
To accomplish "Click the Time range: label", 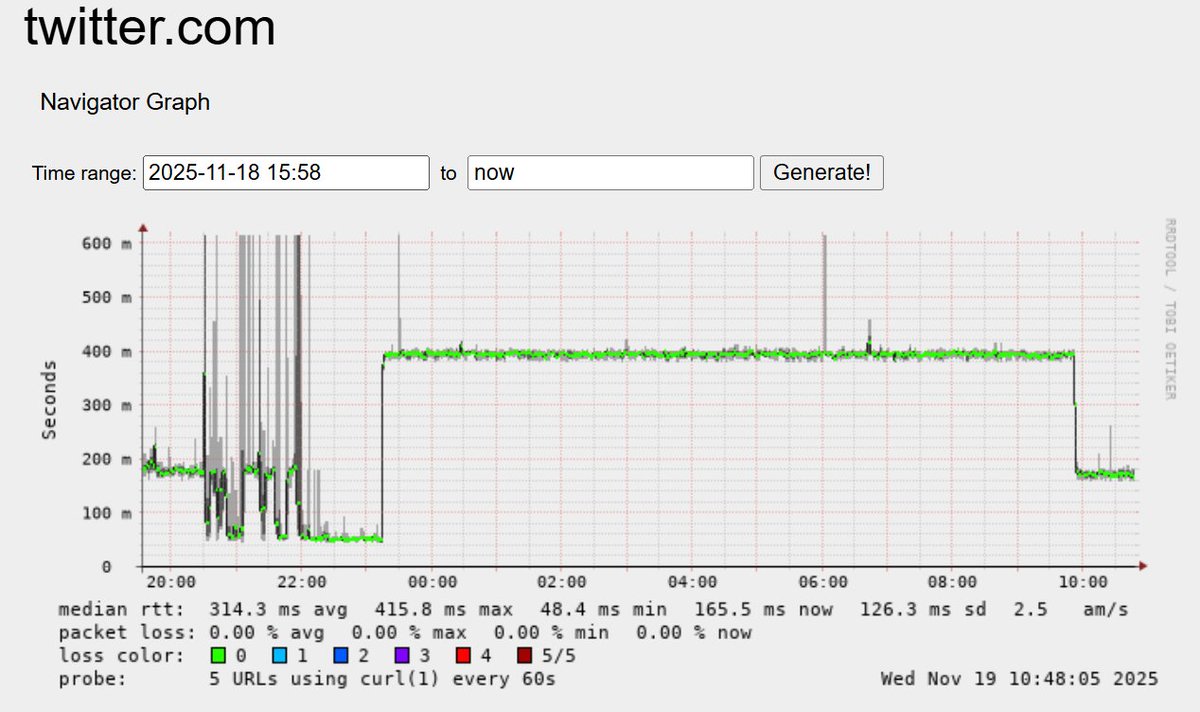I will (x=84, y=173).
